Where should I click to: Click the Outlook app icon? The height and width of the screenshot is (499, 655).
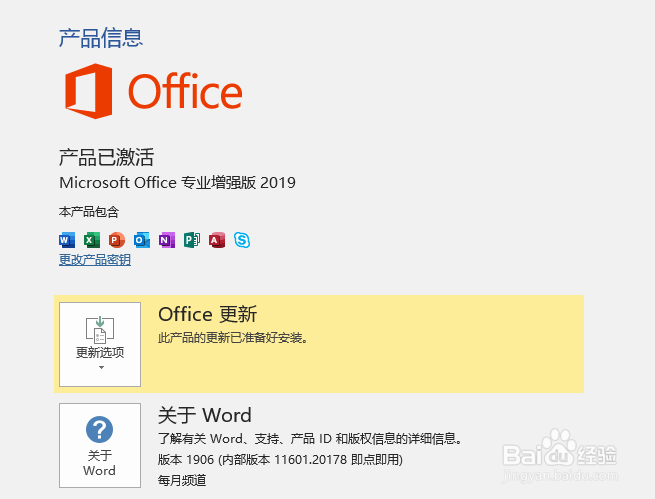(142, 240)
